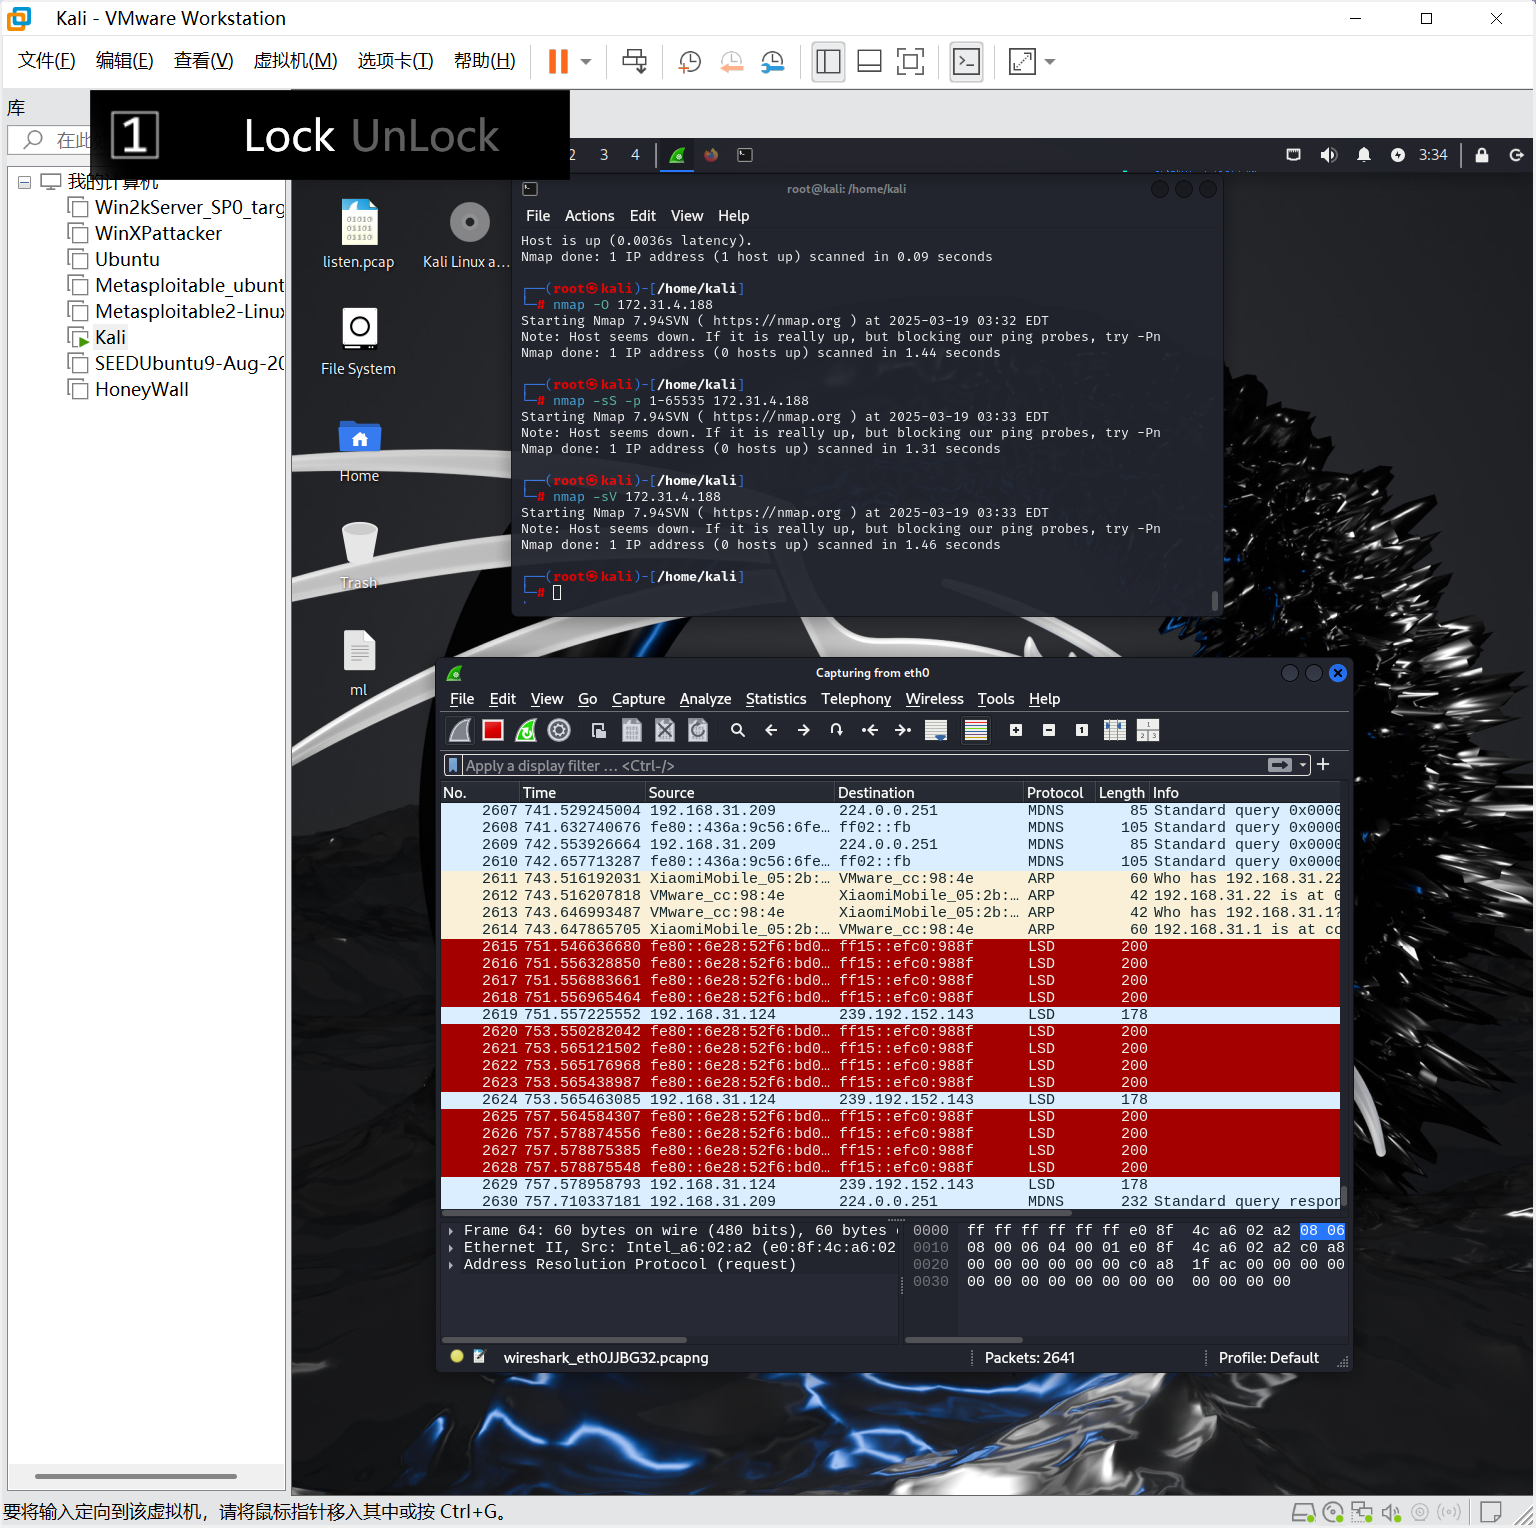Open Wireshark Analyze menu
The width and height of the screenshot is (1536, 1528).
[705, 699]
